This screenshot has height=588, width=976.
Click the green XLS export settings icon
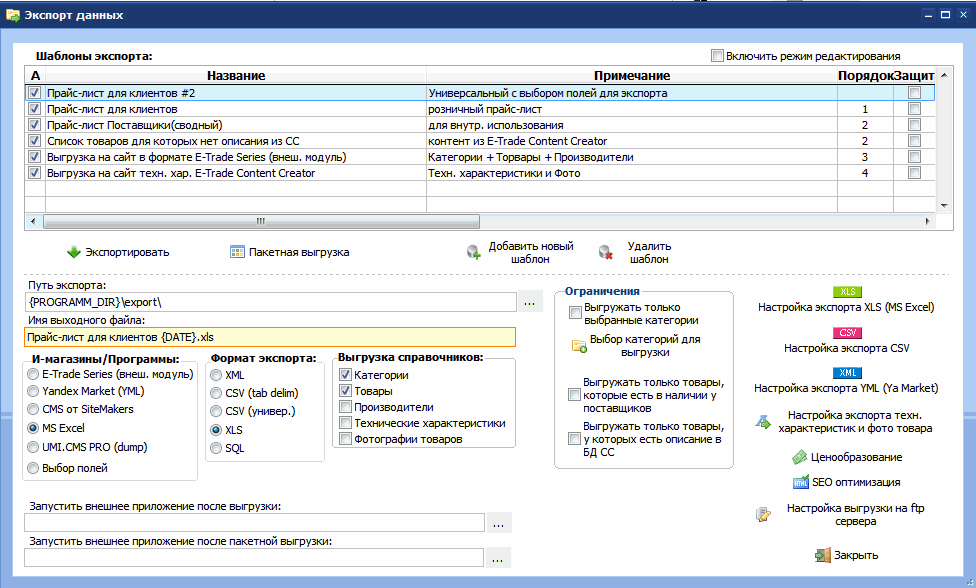pos(847,292)
